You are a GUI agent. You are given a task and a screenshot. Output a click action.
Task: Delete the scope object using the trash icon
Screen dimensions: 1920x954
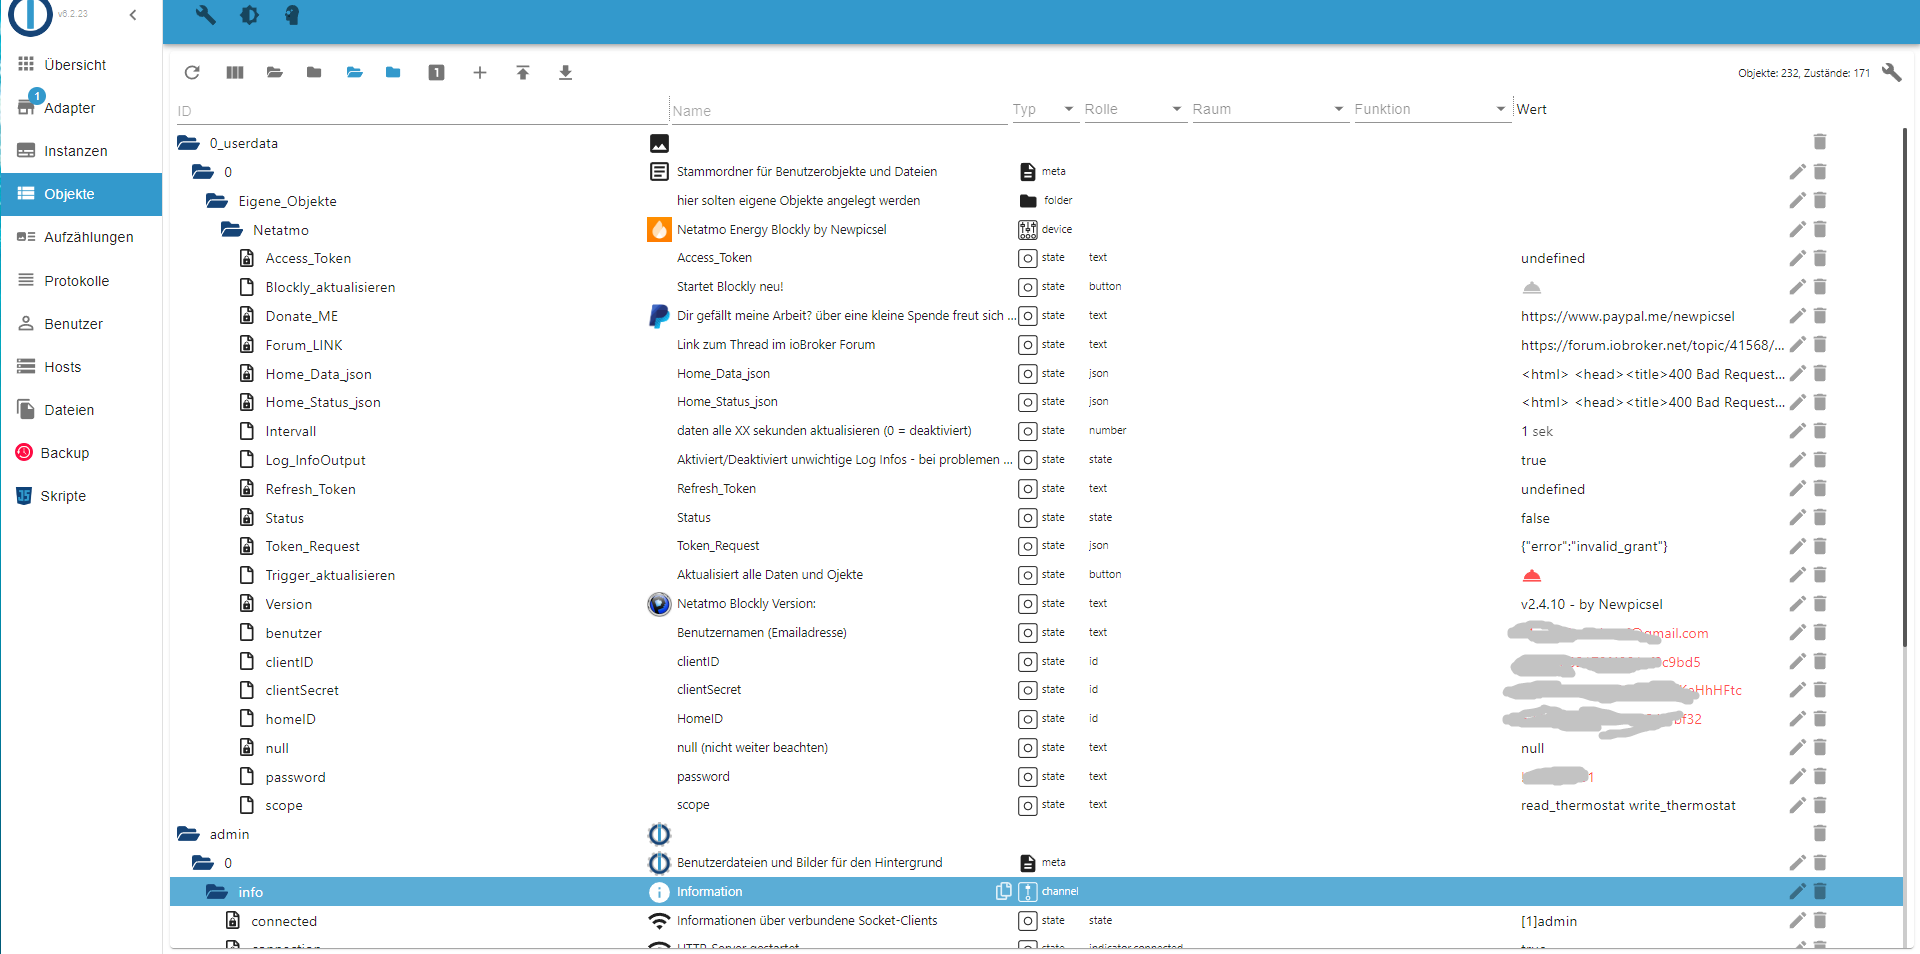1820,805
